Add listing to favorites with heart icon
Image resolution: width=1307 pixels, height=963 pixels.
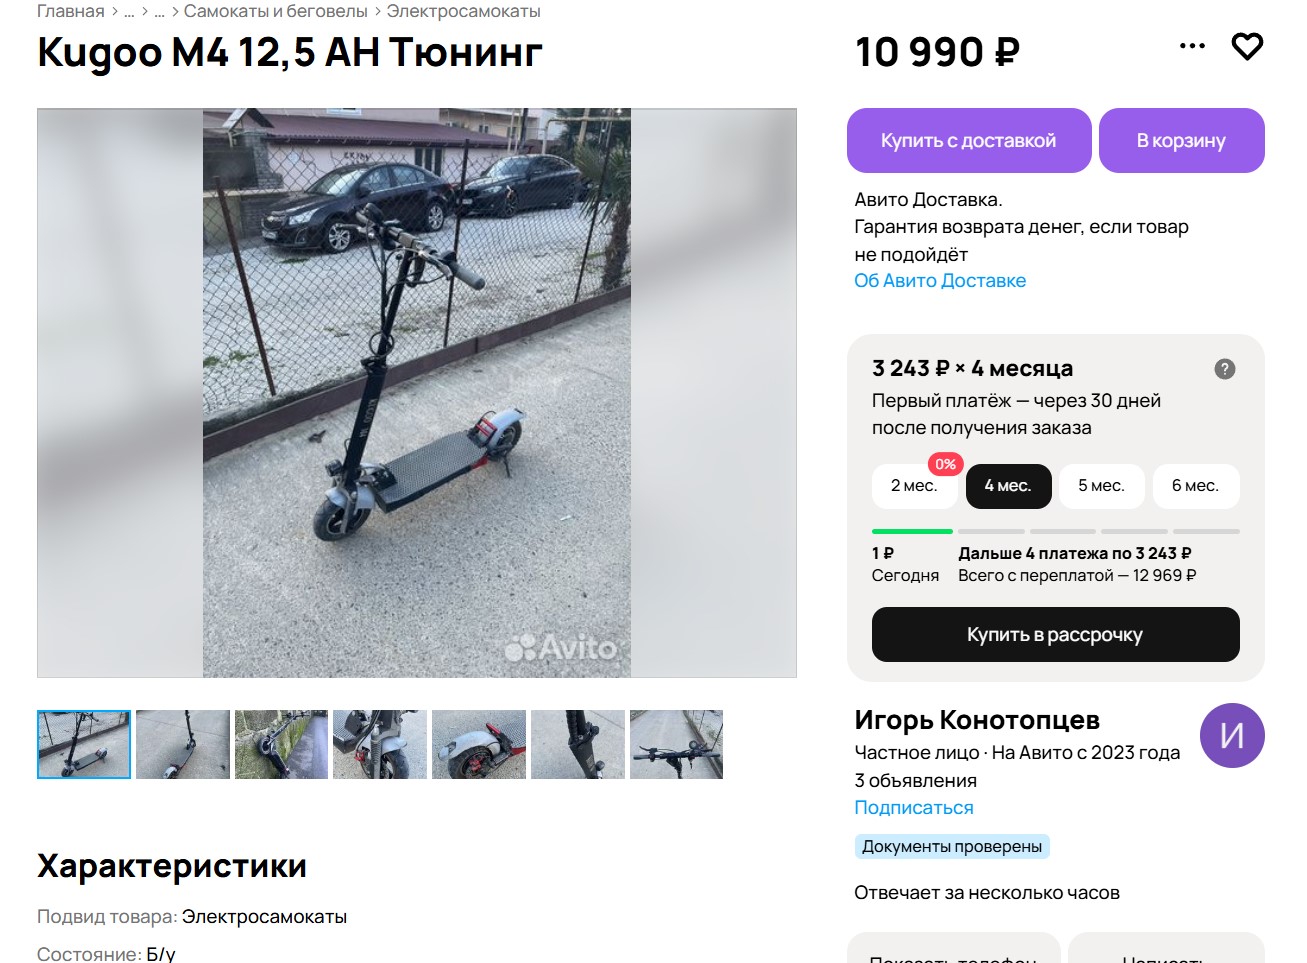pyautogui.click(x=1247, y=46)
